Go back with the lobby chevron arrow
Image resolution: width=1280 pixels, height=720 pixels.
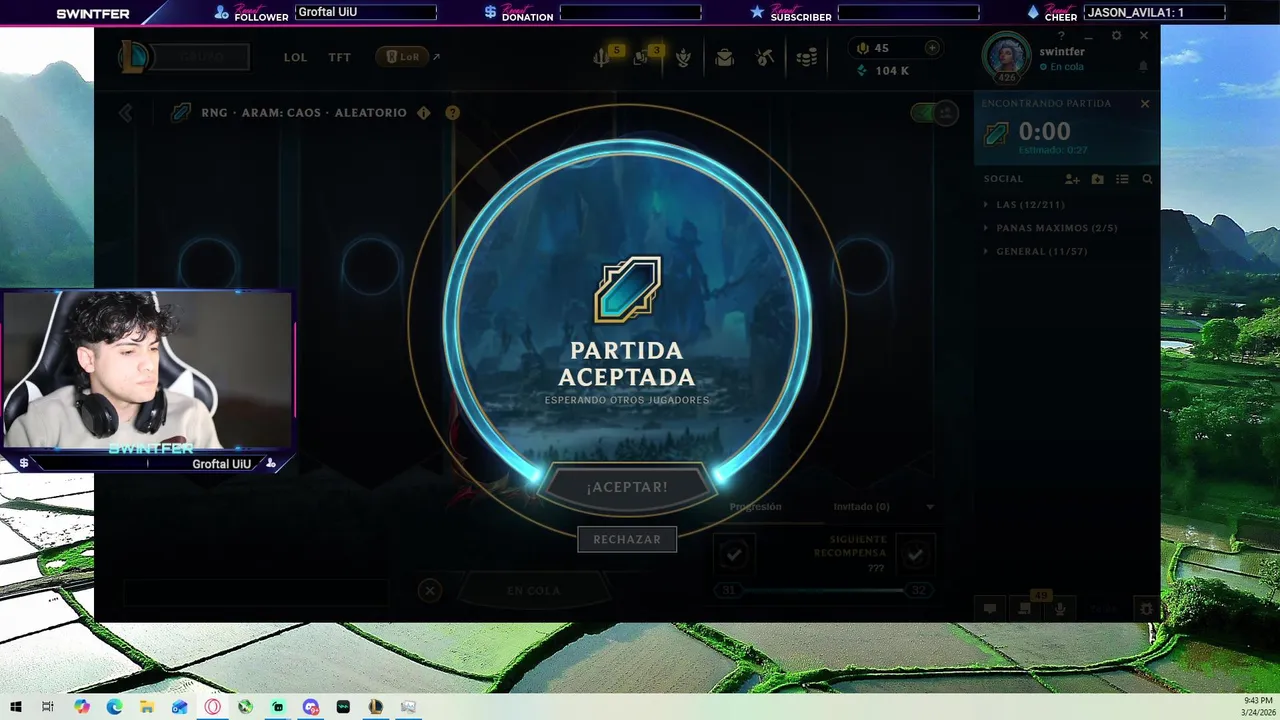coord(126,113)
